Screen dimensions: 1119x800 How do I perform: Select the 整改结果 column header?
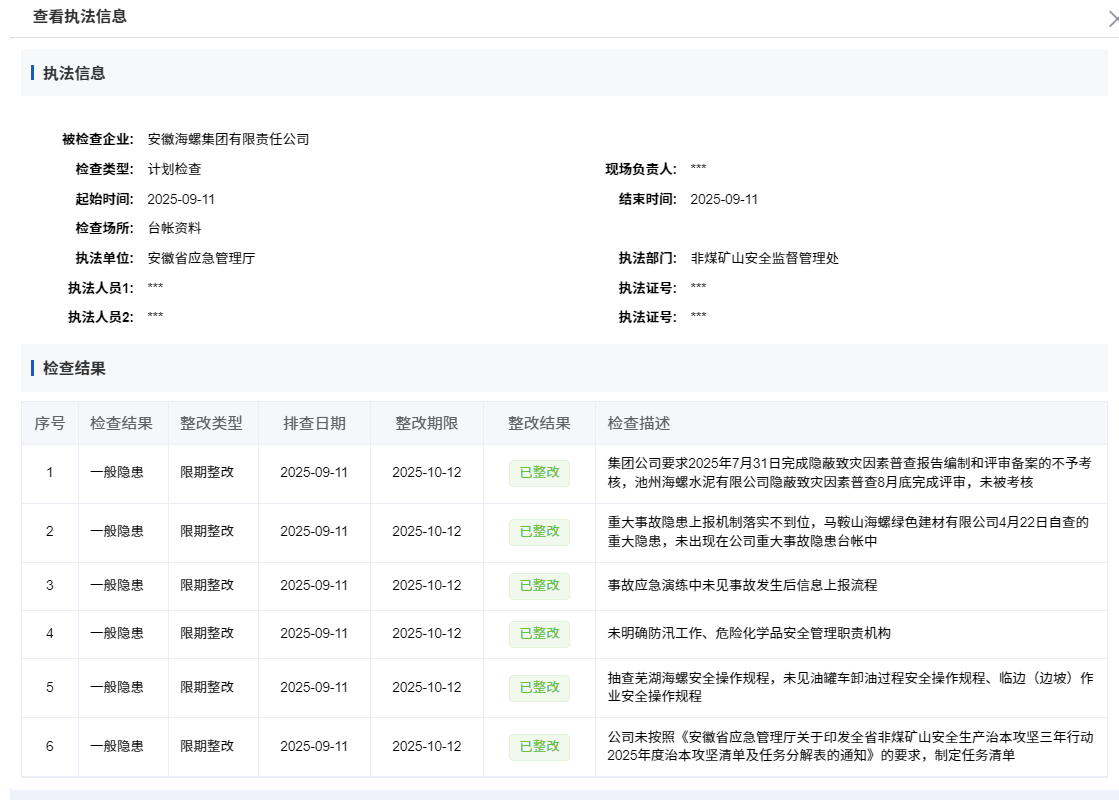[x=540, y=423]
